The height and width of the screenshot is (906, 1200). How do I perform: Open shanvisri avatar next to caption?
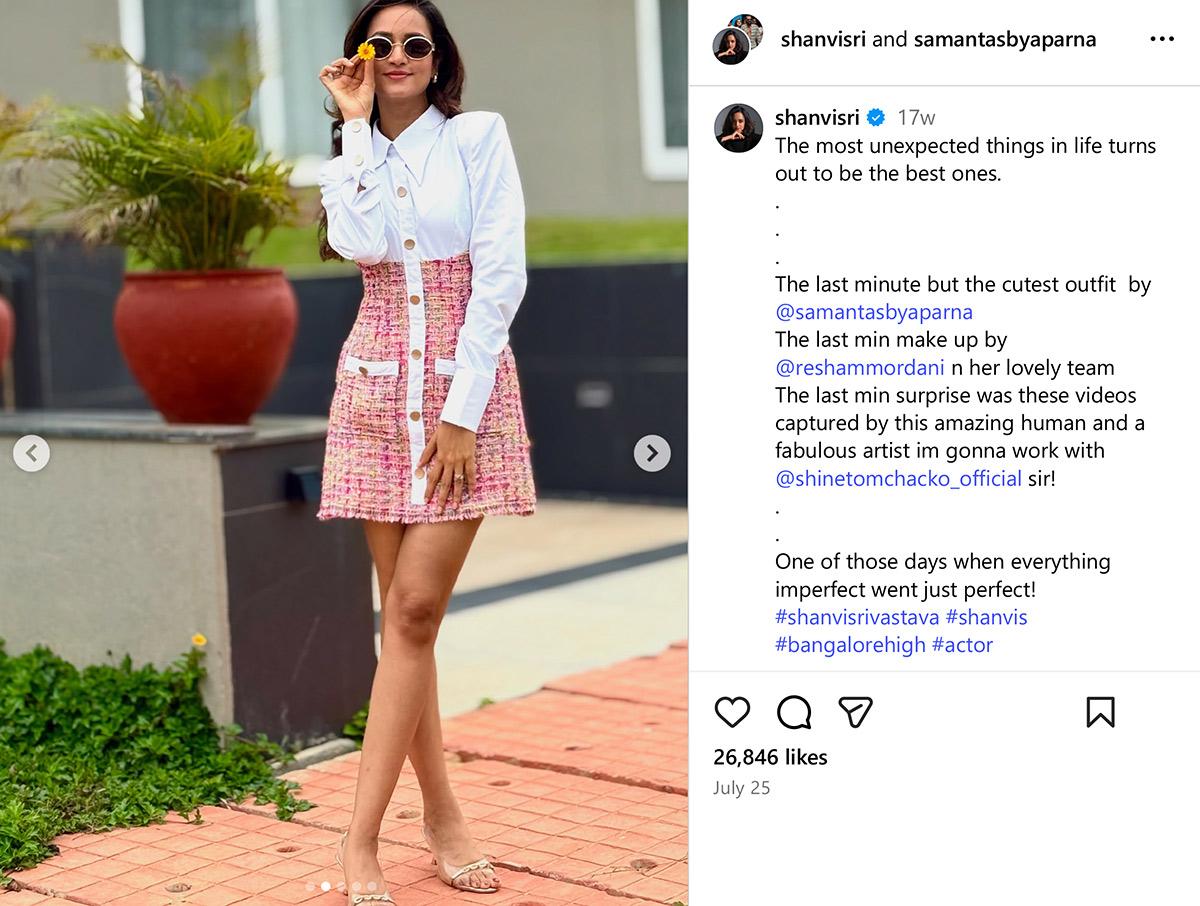(738, 128)
